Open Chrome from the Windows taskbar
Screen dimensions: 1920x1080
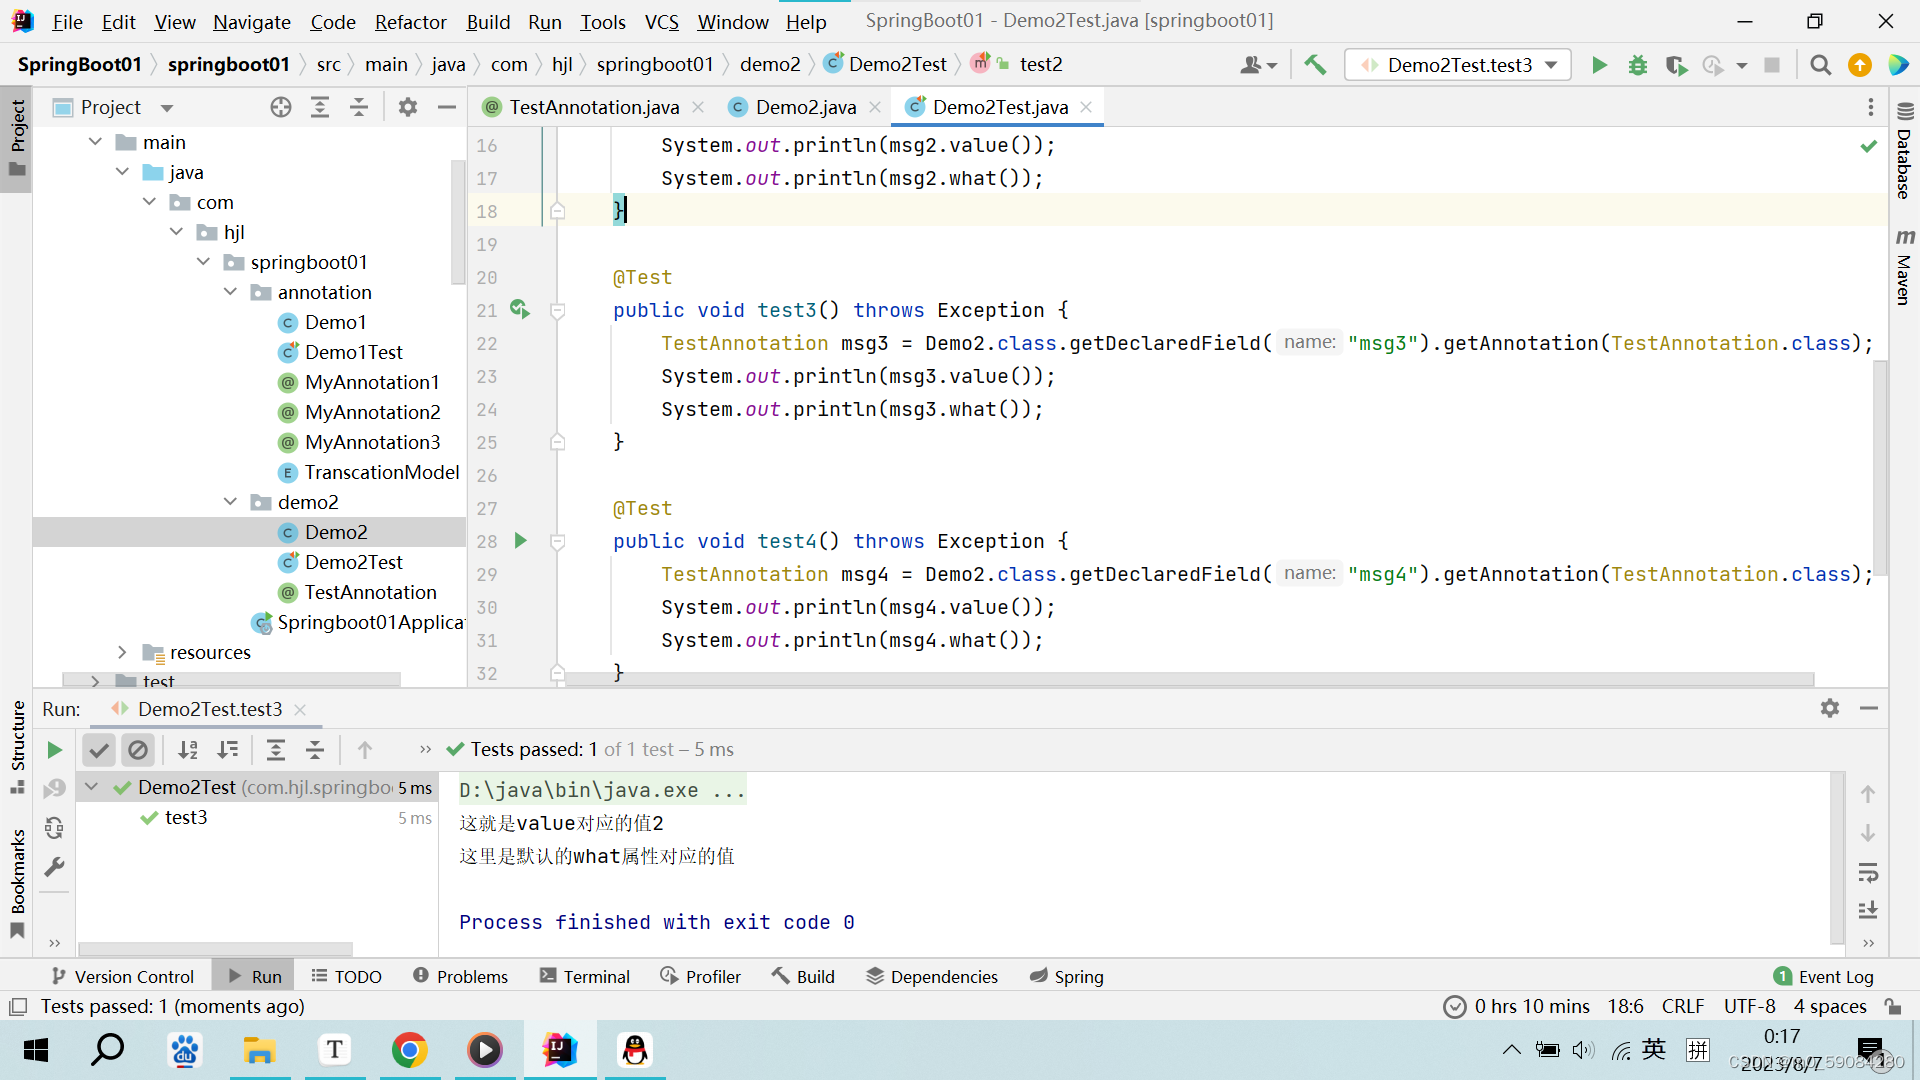(410, 1050)
